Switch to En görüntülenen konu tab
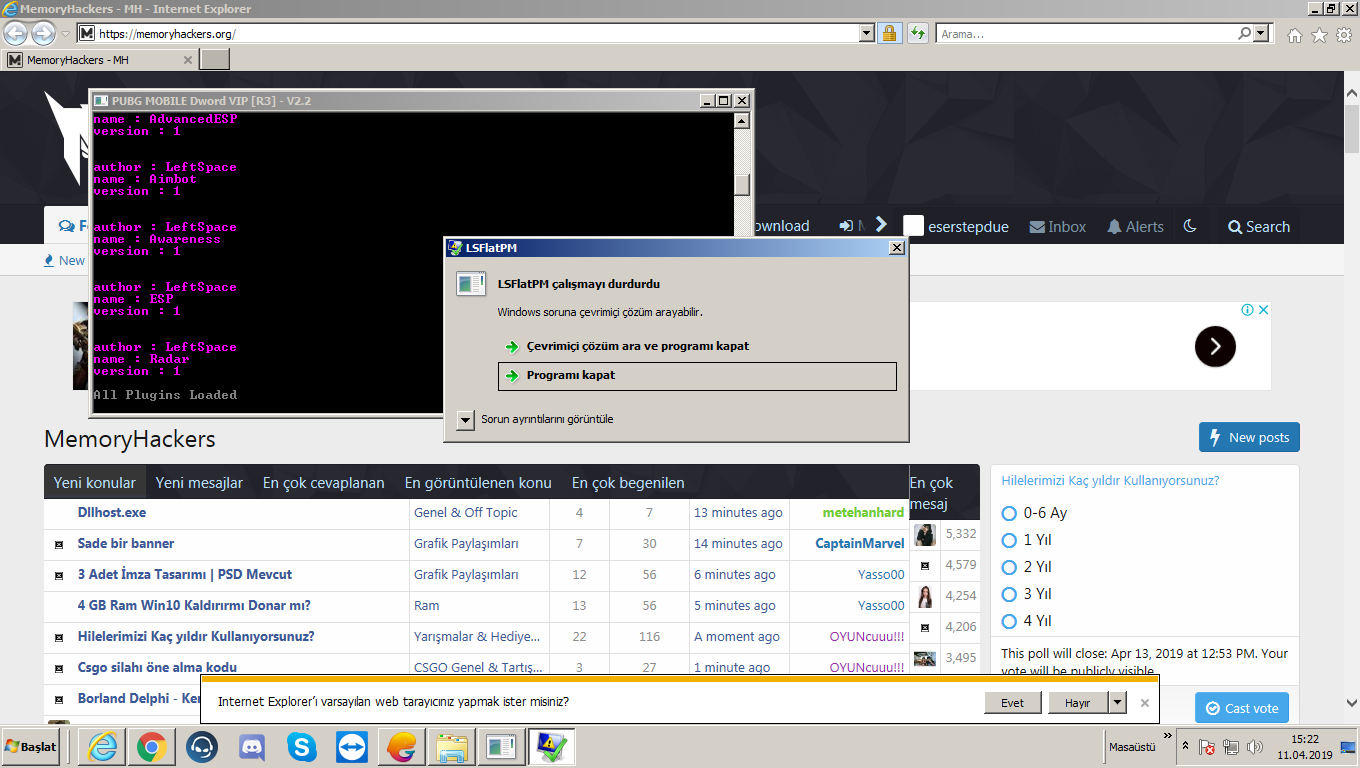The height and width of the screenshot is (768, 1360). (478, 483)
